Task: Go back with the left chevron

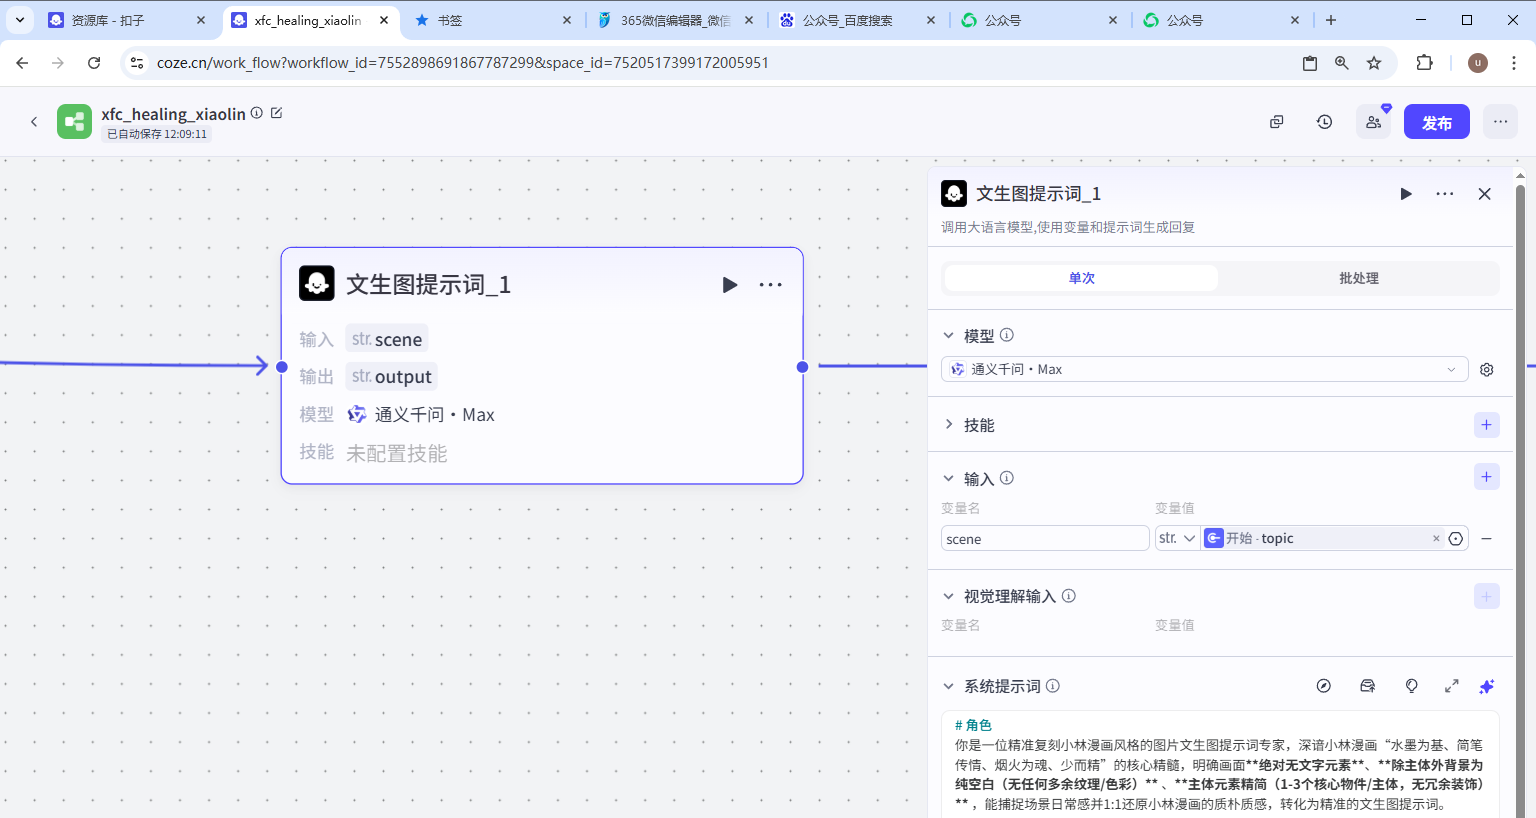Action: pyautogui.click(x=34, y=122)
